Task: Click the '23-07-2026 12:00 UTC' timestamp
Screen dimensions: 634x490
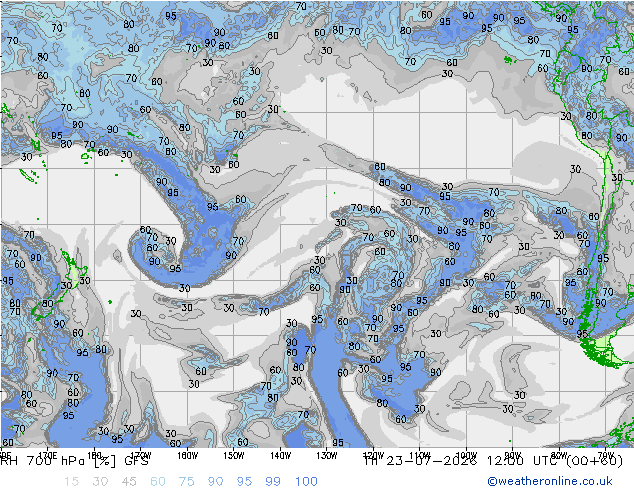Action: click(x=472, y=461)
